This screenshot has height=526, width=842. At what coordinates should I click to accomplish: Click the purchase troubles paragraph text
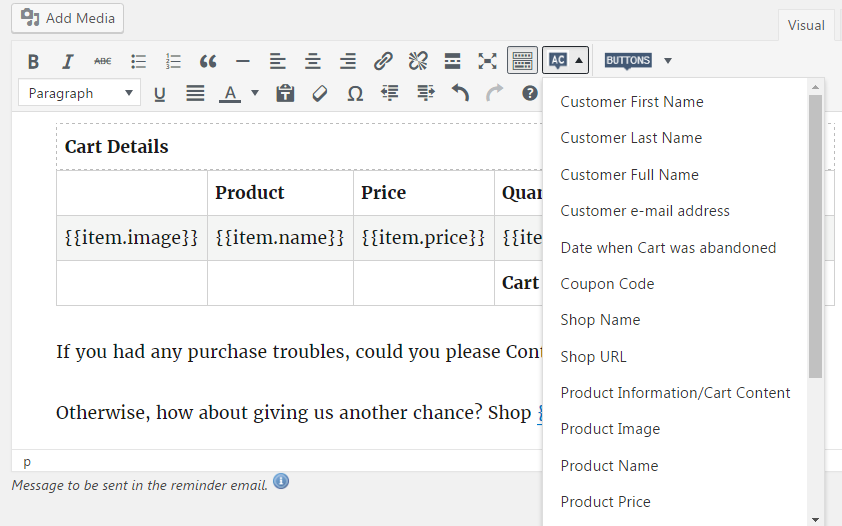[299, 352]
